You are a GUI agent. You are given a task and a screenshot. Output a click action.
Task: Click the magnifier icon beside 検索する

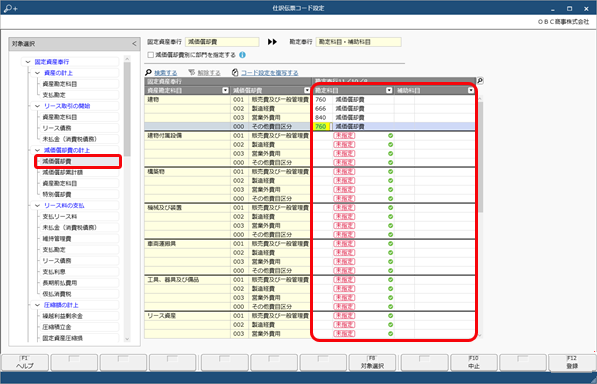coord(148,72)
